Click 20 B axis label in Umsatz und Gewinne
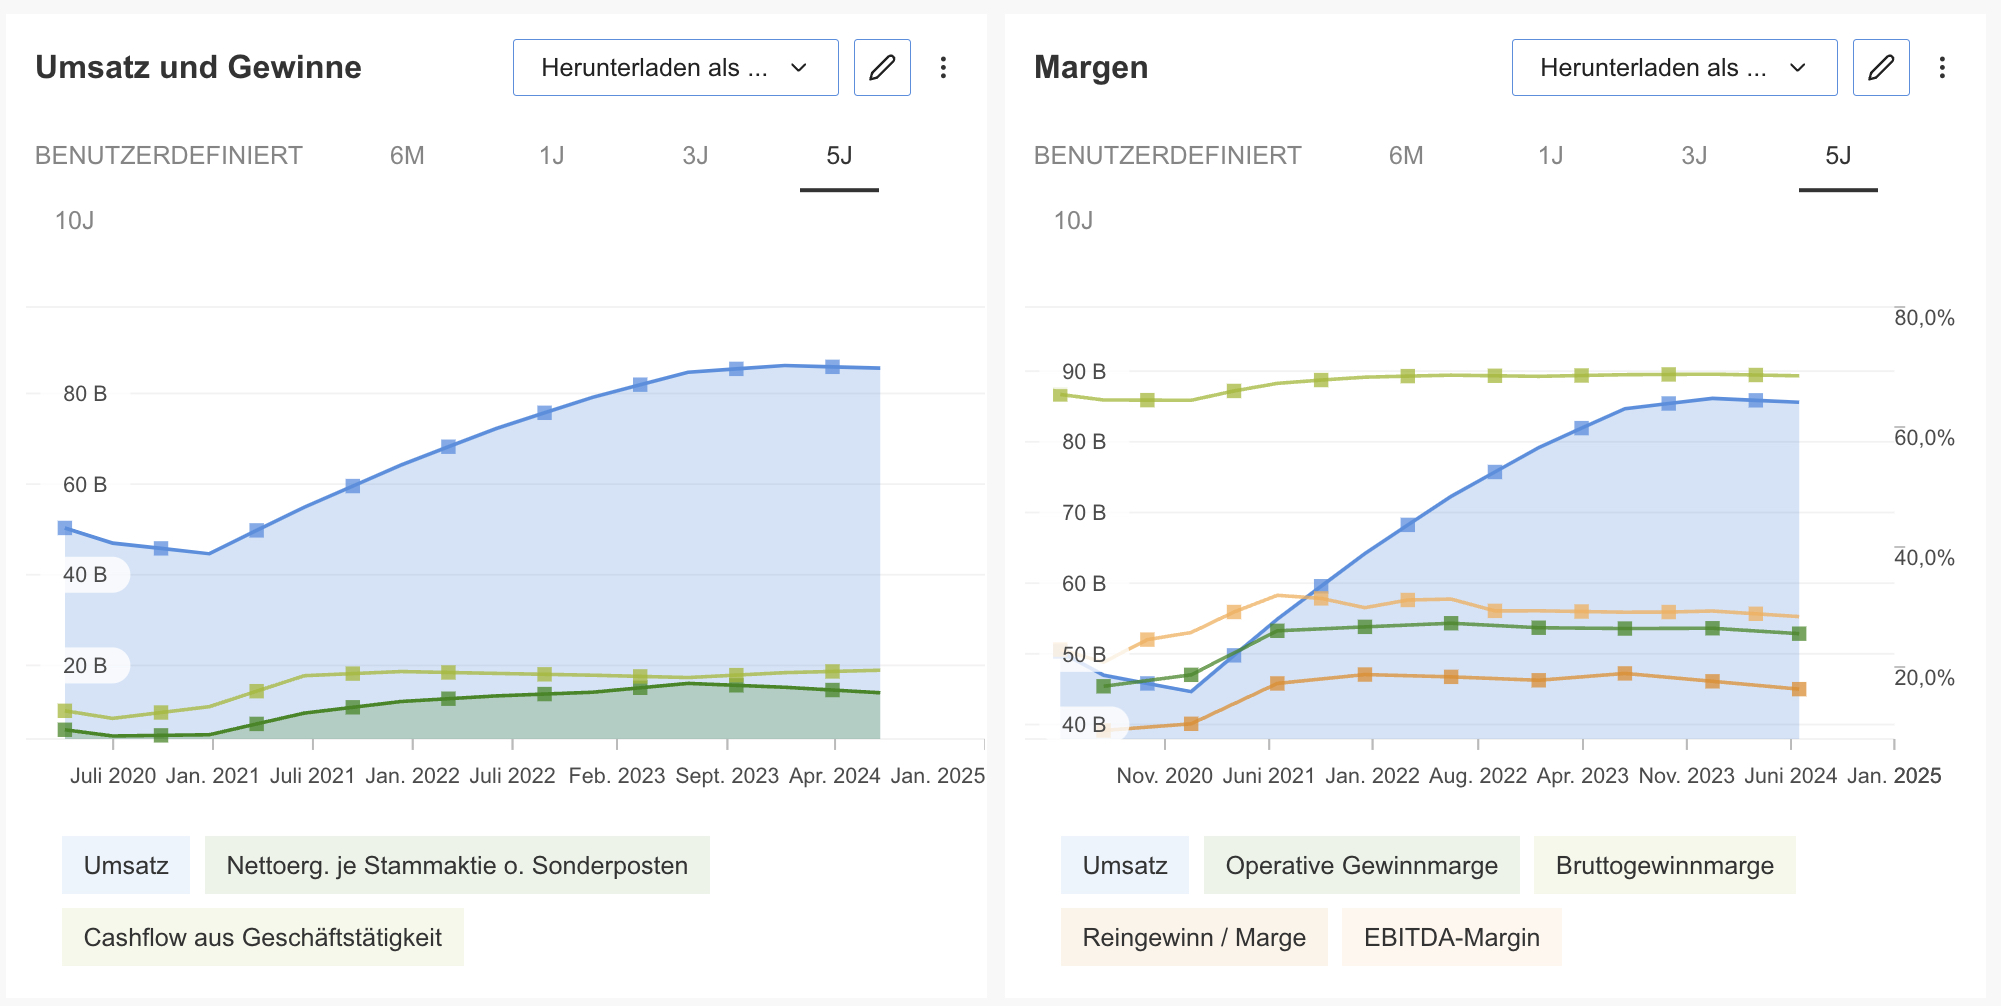This screenshot has height=1006, width=2001. [x=85, y=666]
